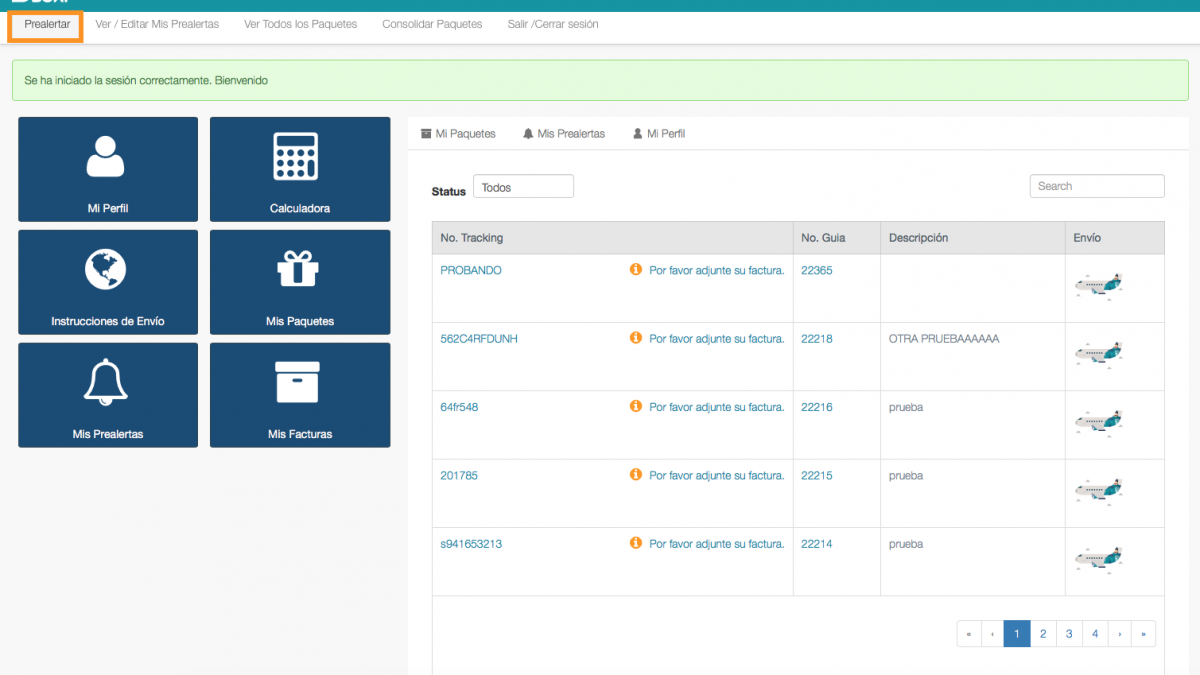The width and height of the screenshot is (1200, 675).
Task: Click 'prueba' description in 22216 row
Action: (x=906, y=407)
